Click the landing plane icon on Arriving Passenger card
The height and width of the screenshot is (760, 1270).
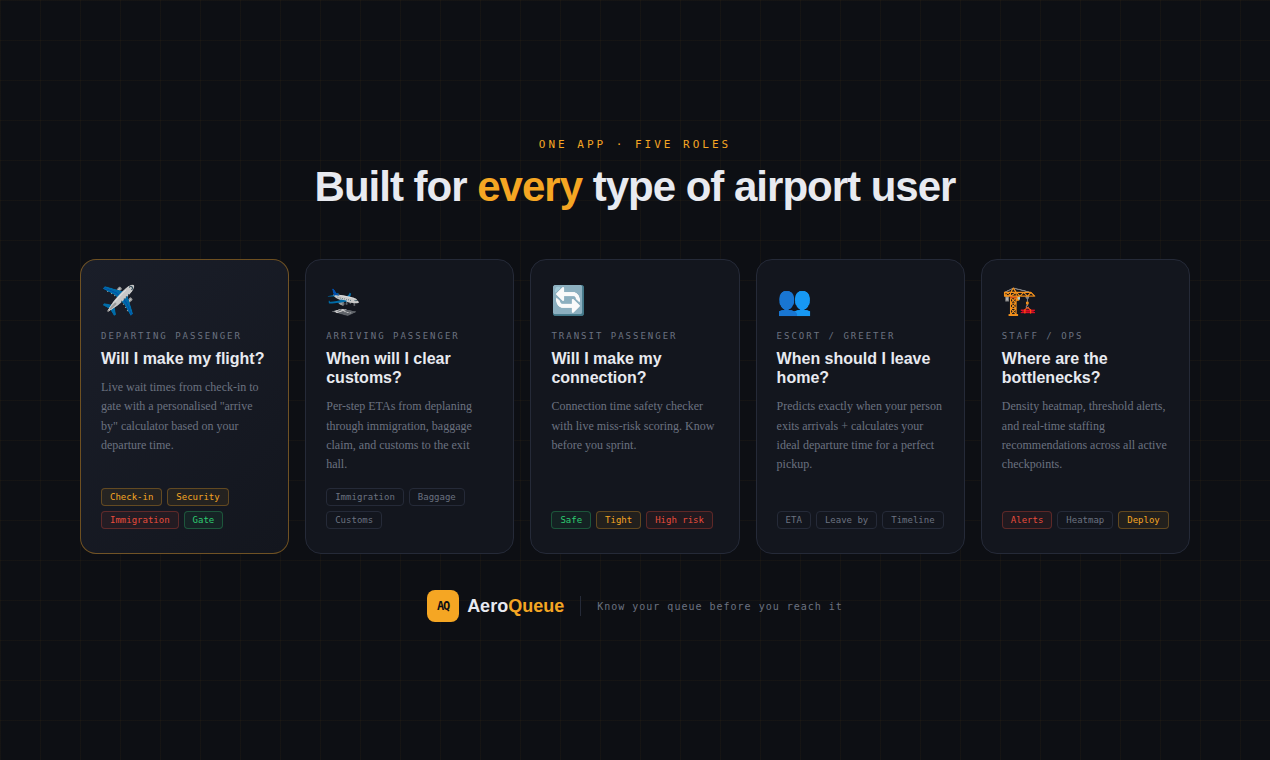(x=343, y=300)
